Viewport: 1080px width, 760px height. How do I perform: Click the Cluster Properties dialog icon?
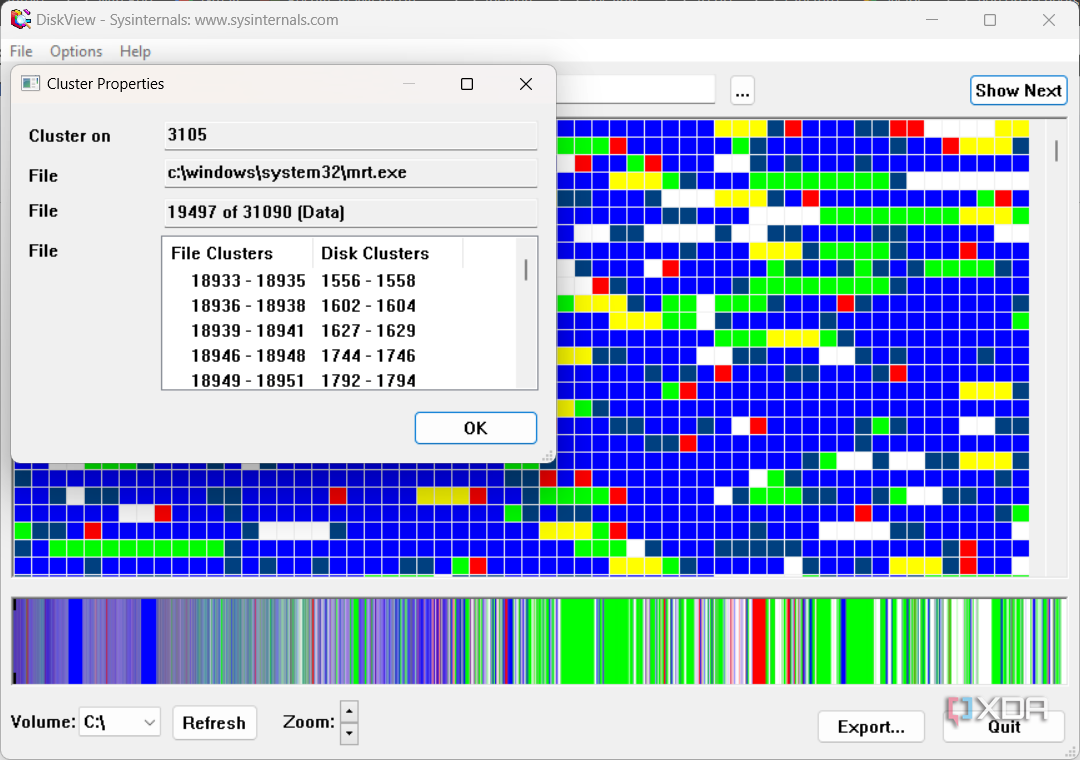(30, 84)
